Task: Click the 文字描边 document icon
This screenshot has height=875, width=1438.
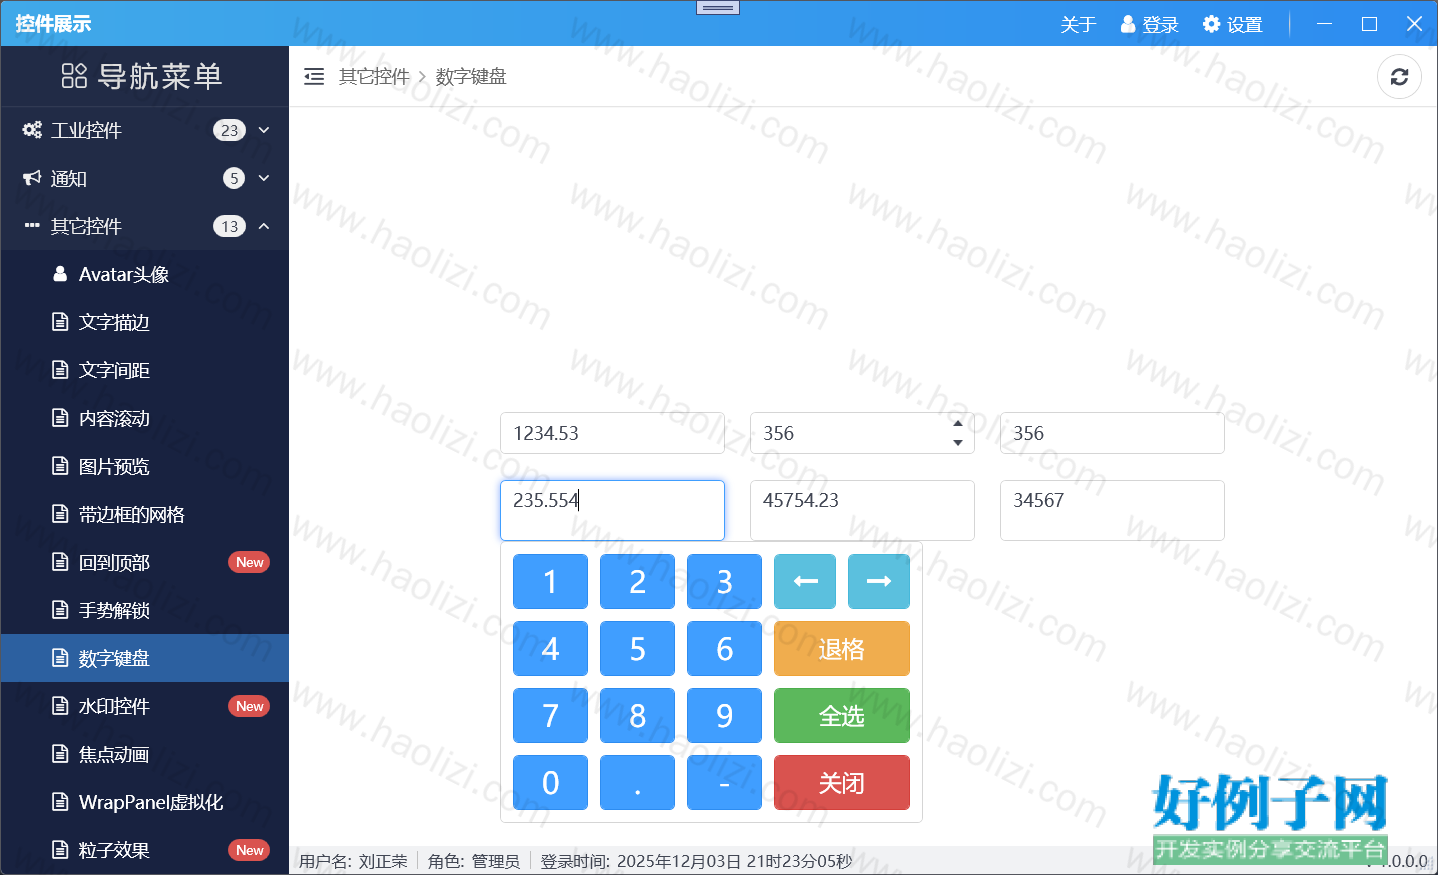Action: pos(60,322)
